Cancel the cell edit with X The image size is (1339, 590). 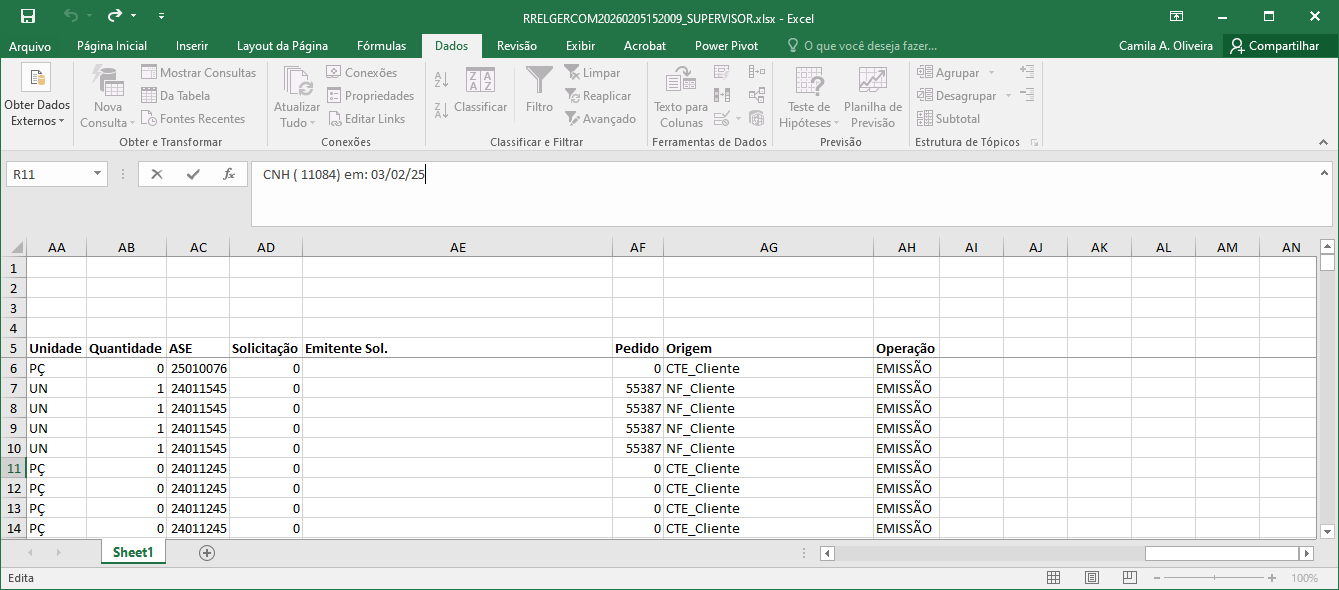(157, 174)
